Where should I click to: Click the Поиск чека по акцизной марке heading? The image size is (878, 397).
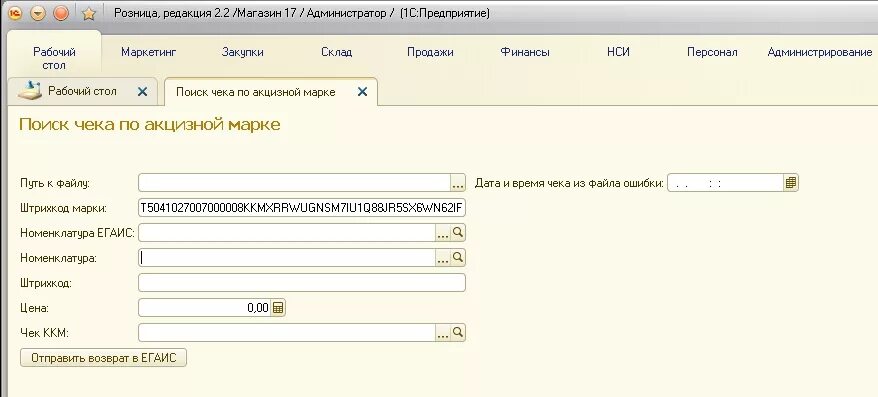[150, 124]
